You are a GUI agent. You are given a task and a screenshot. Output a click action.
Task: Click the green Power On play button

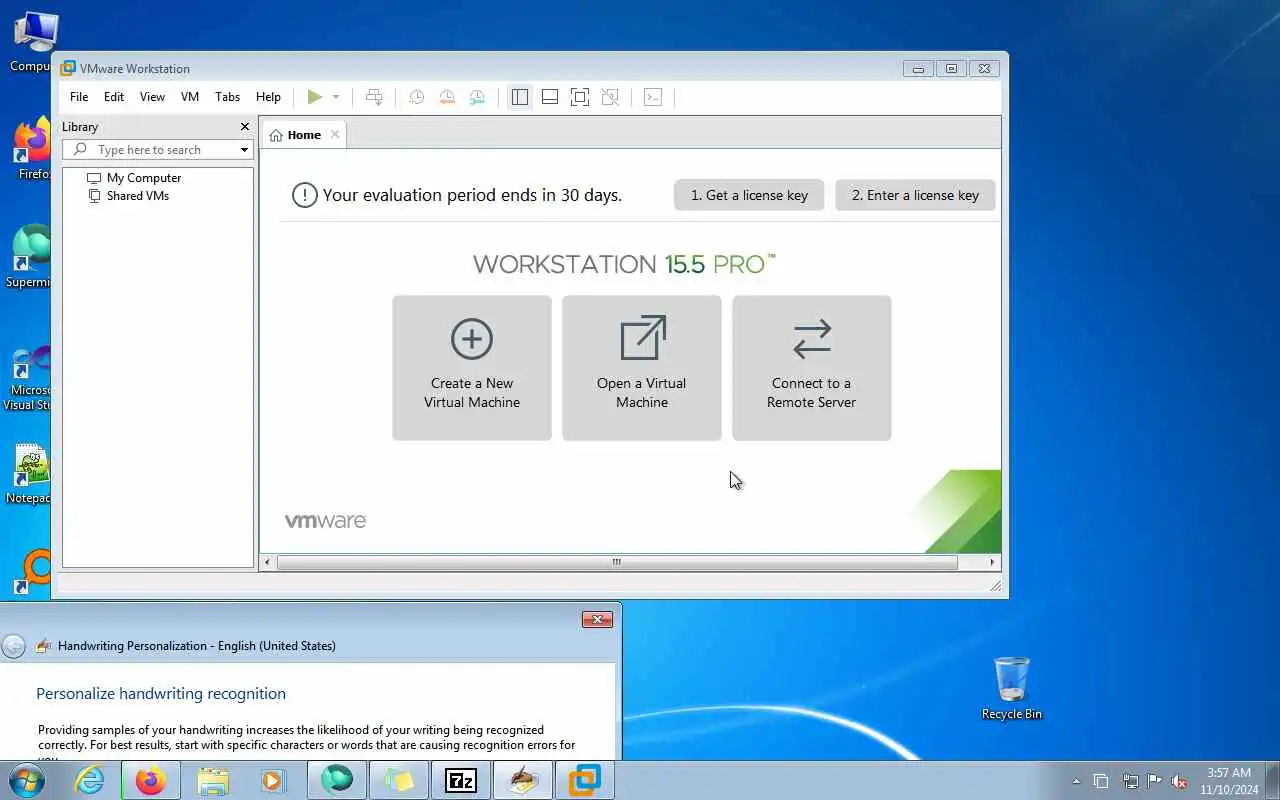coord(315,97)
